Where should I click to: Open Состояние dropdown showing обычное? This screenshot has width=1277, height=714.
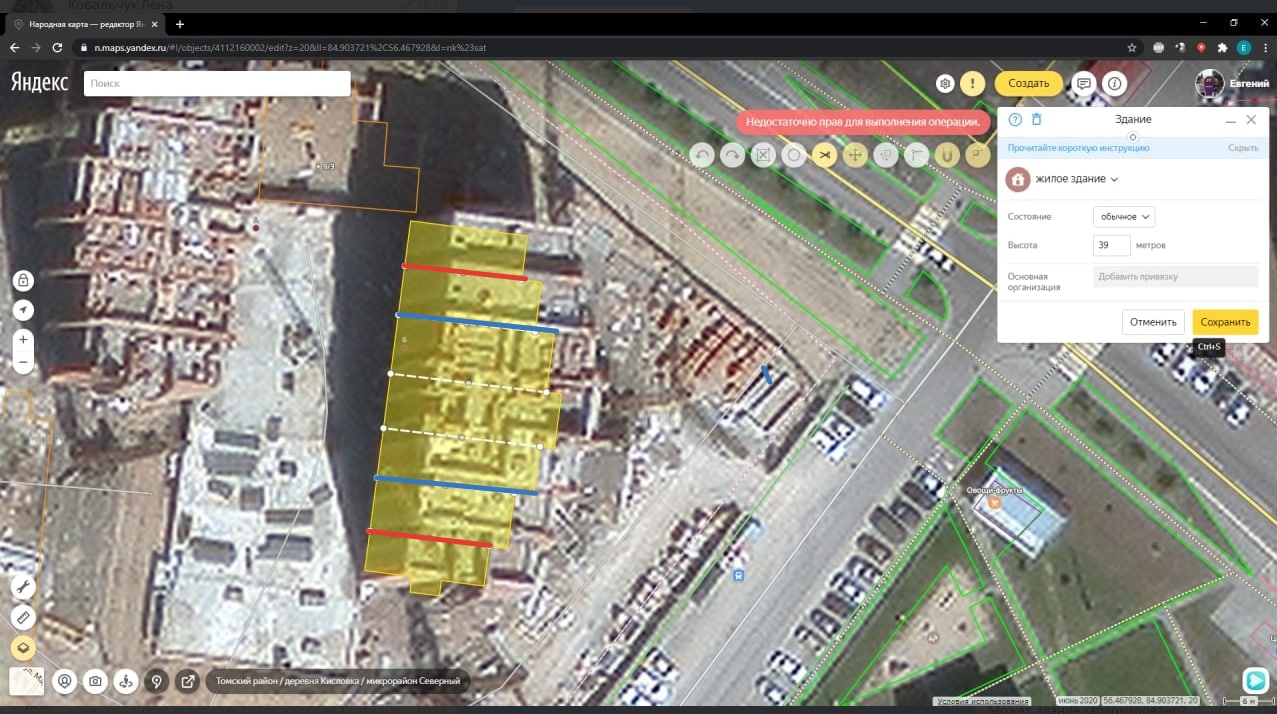point(1124,217)
